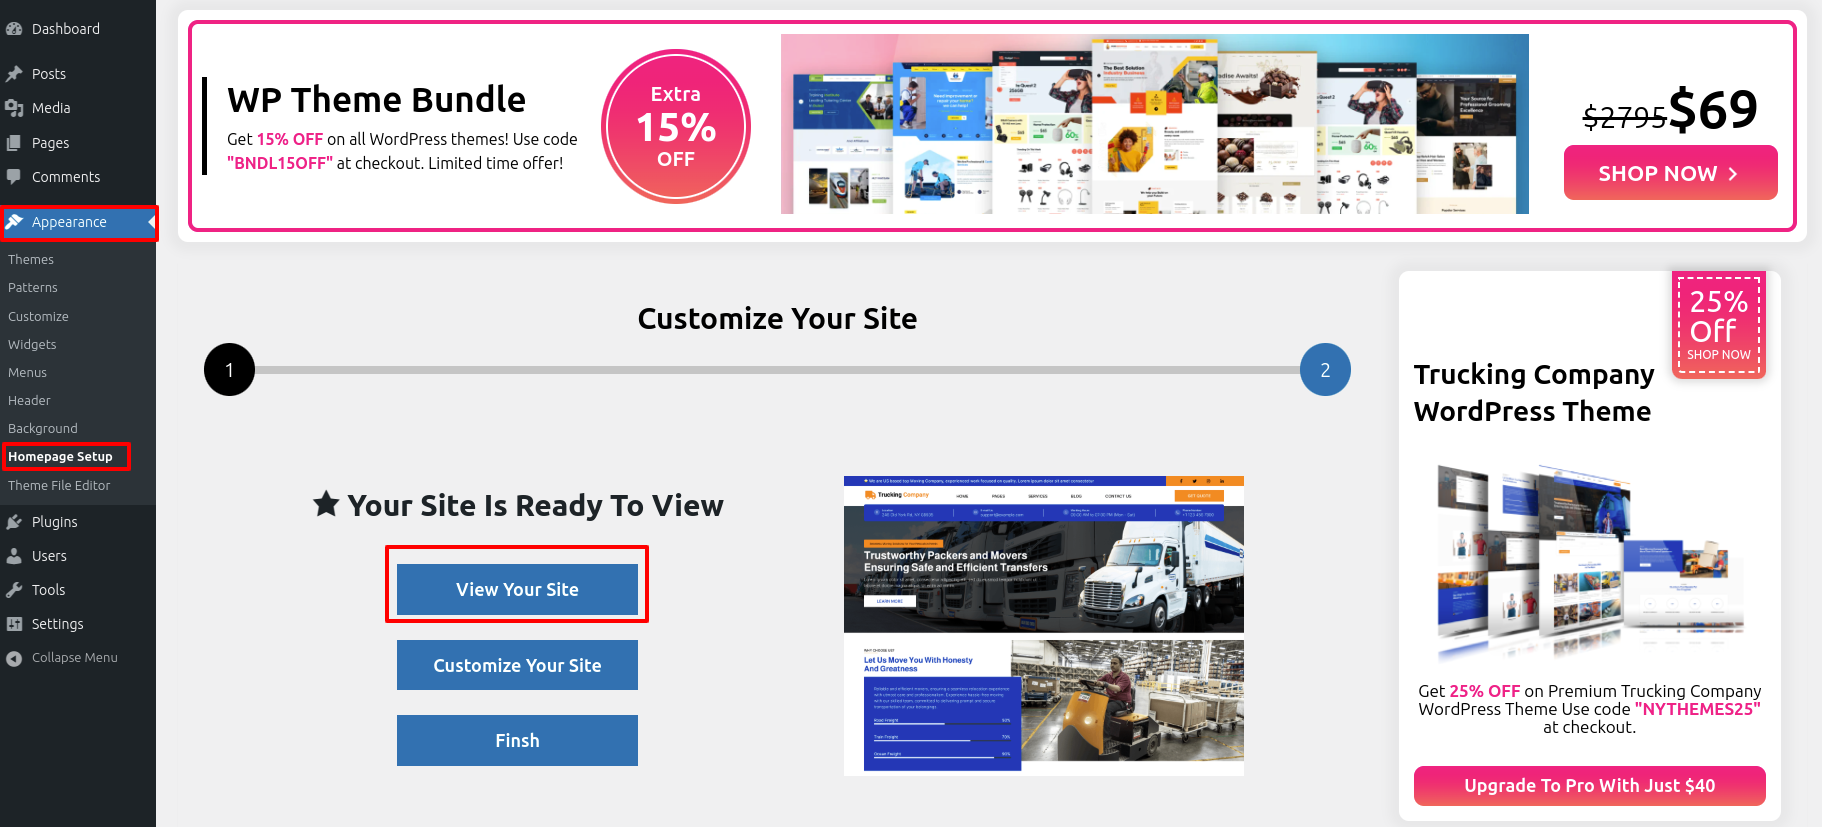
Task: Click the Pages document icon
Action: (14, 143)
